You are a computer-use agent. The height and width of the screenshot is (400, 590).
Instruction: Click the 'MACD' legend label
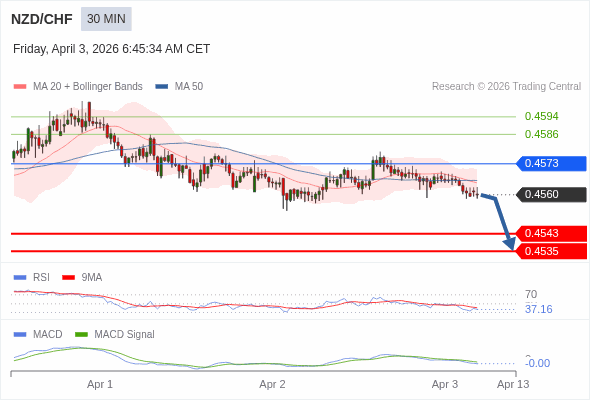pyautogui.click(x=48, y=335)
